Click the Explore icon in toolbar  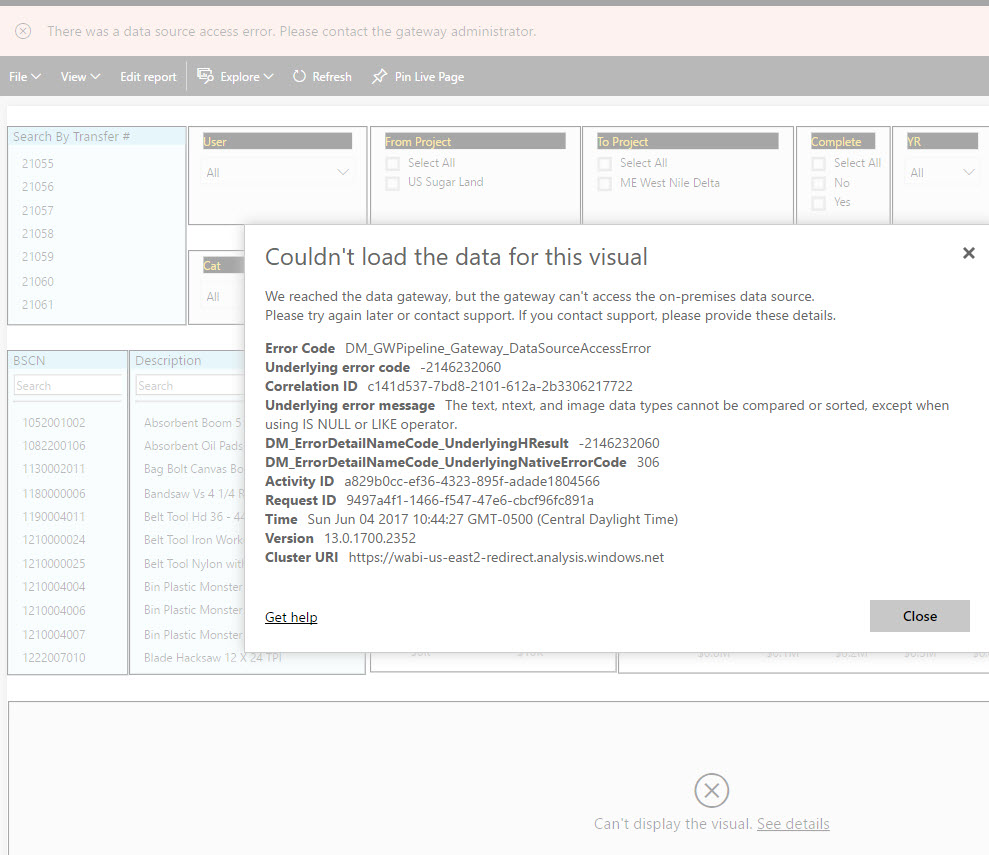[206, 76]
